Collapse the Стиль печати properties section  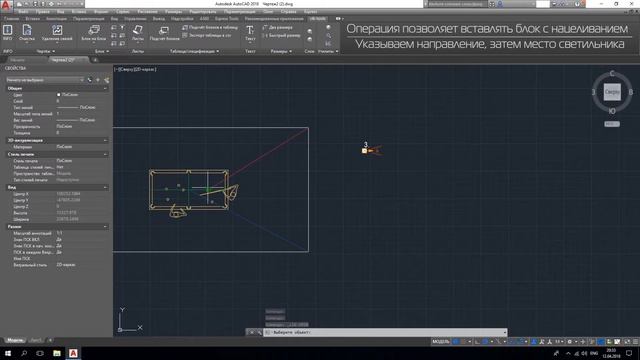click(x=105, y=154)
